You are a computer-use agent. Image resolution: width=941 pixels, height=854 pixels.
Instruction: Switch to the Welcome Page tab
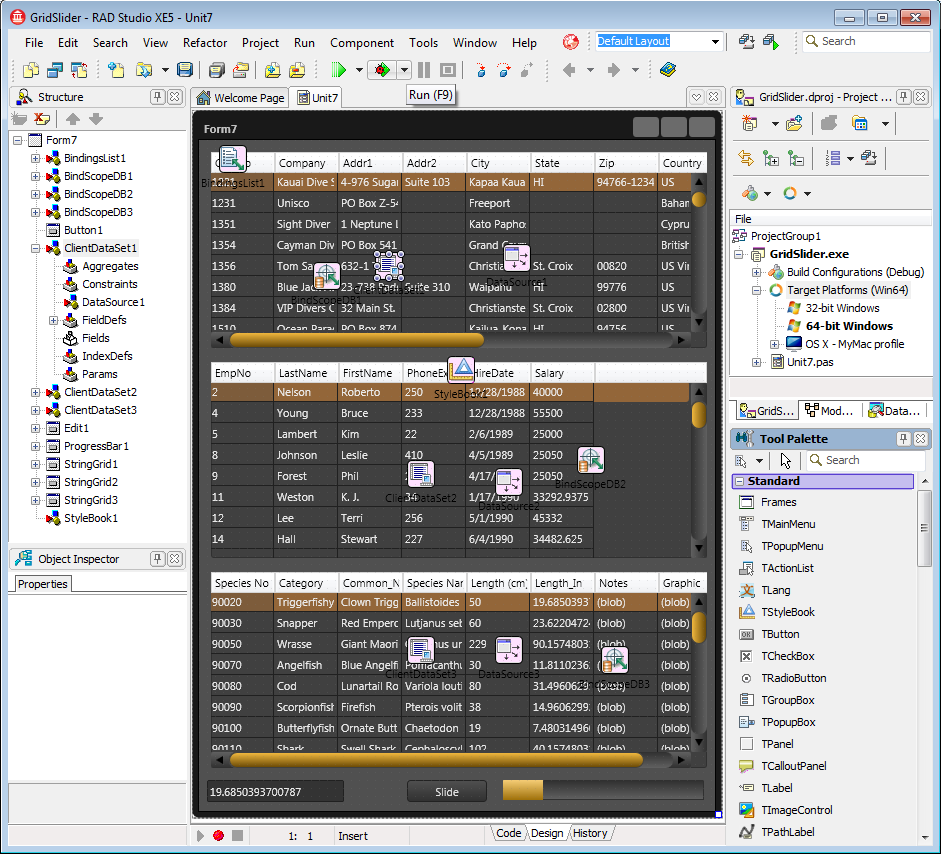click(241, 97)
